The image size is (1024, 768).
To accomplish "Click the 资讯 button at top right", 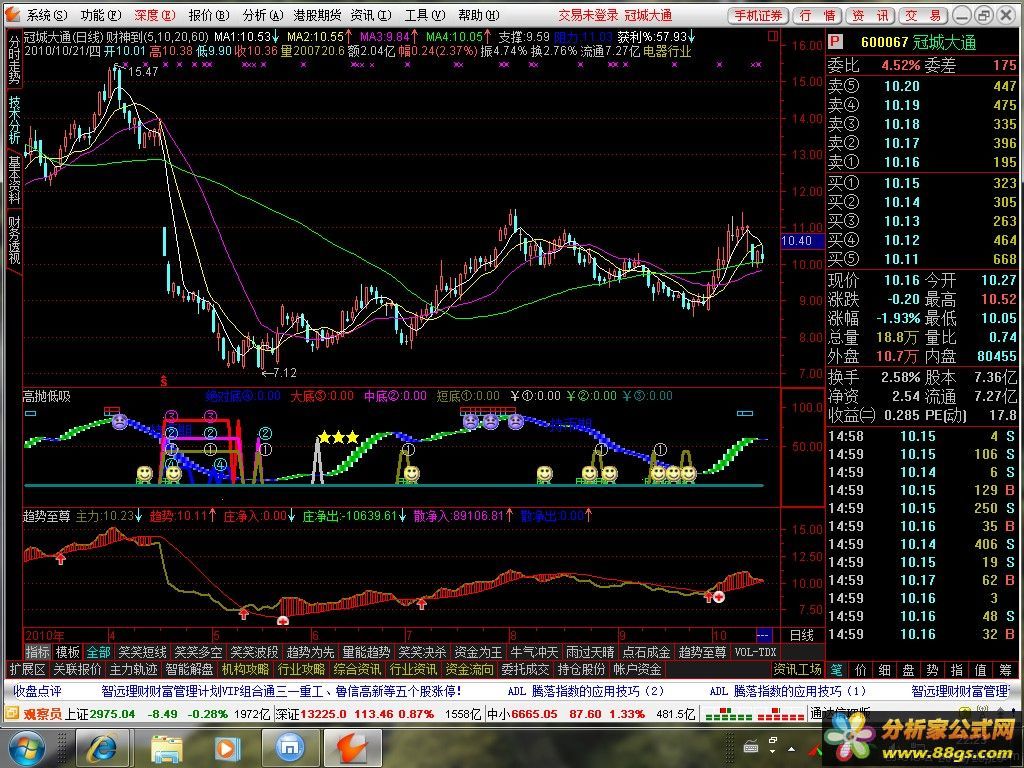I will point(871,15).
